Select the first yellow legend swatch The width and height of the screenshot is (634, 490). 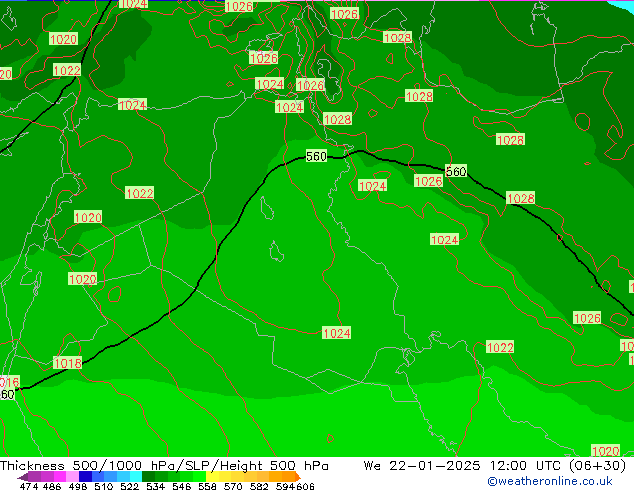pos(212,477)
